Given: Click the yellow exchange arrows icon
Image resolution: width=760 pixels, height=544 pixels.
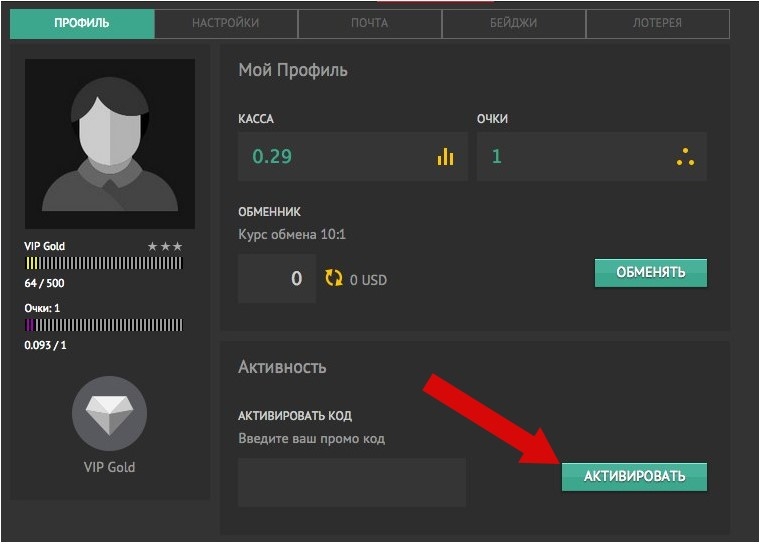Looking at the screenshot, I should point(334,279).
